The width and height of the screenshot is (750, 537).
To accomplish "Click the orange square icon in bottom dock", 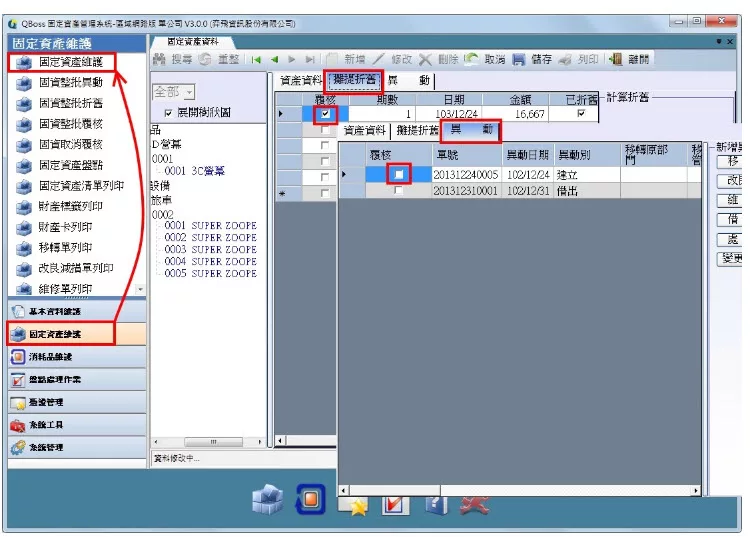I will [310, 500].
